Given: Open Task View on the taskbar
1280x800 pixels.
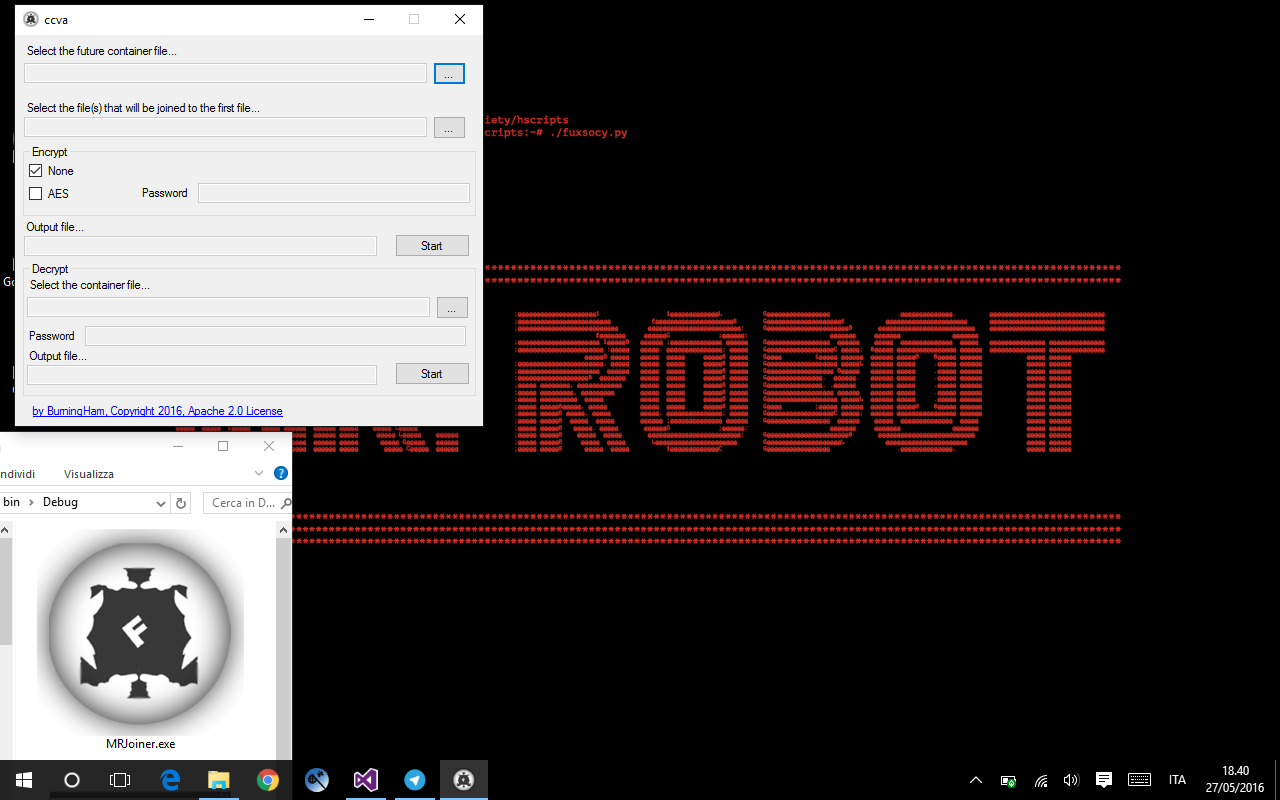Looking at the screenshot, I should coord(120,780).
